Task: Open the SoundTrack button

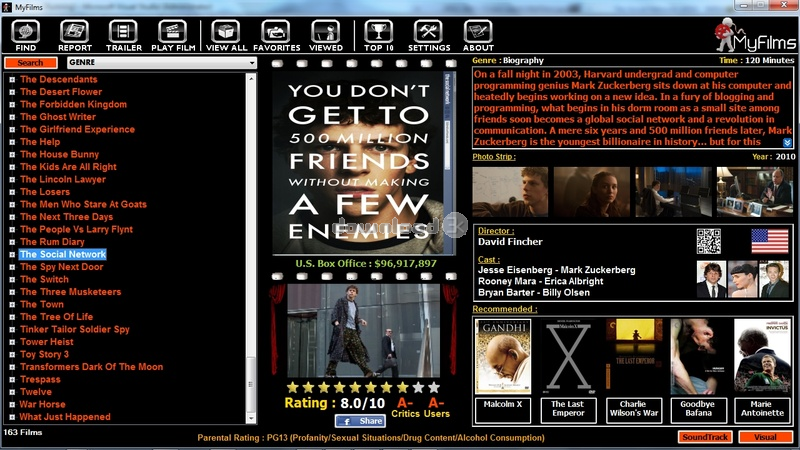Action: (705, 437)
